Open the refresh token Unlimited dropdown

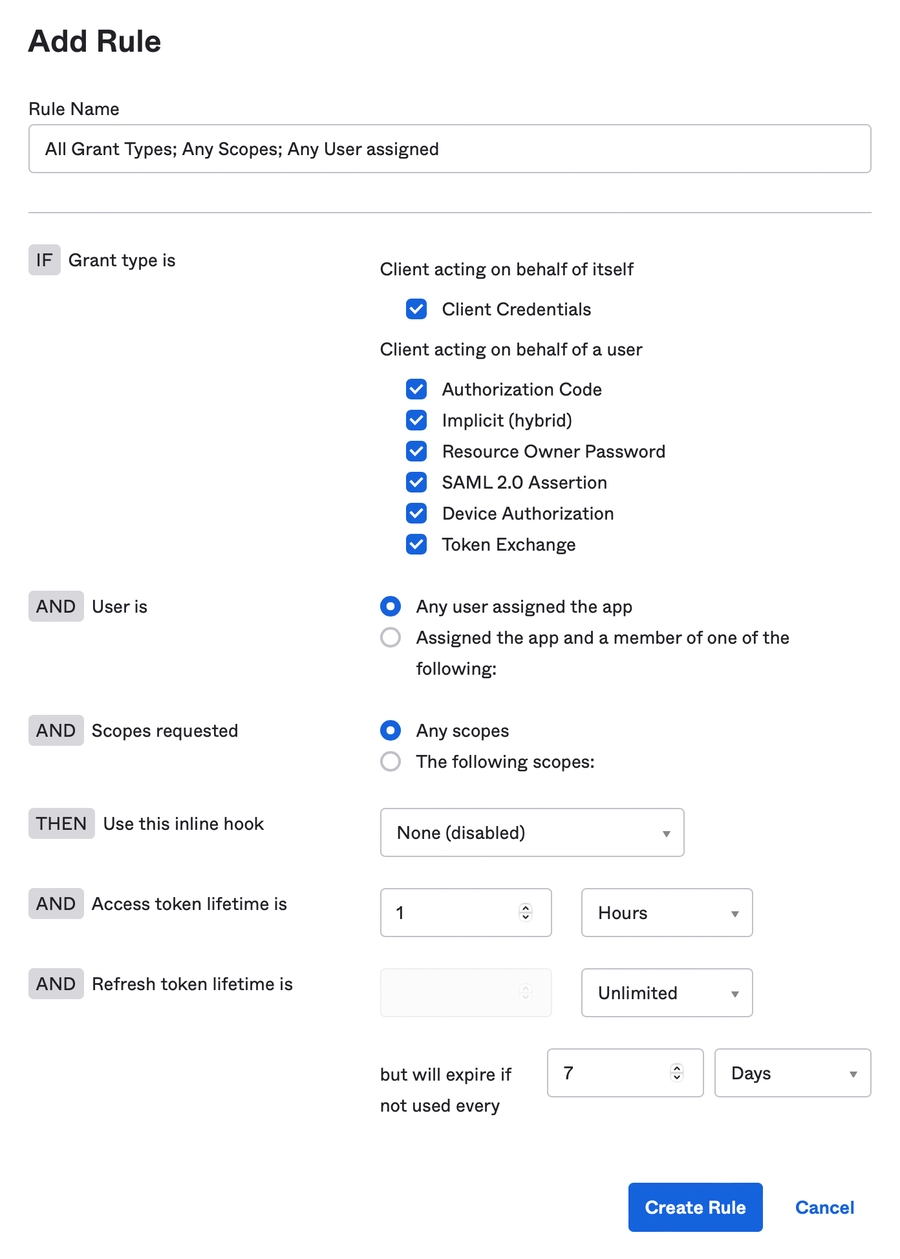point(666,992)
